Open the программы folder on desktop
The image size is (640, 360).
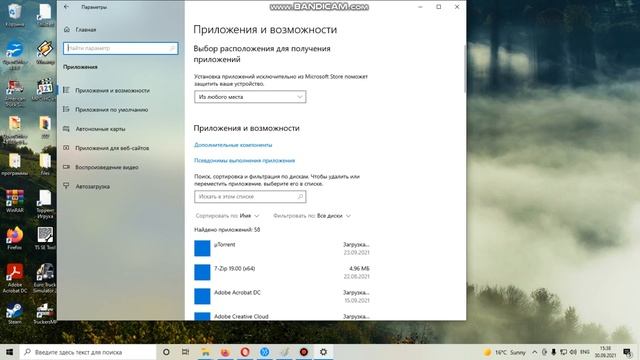15,164
